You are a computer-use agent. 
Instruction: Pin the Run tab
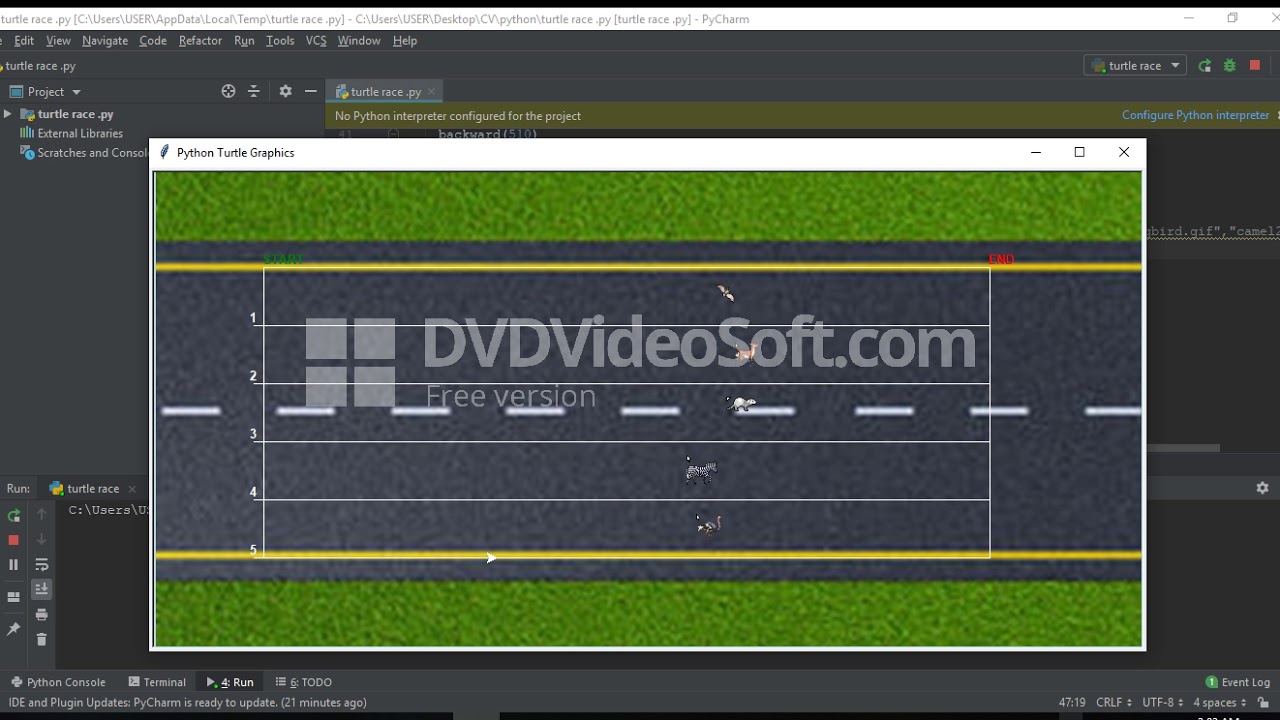click(14, 629)
